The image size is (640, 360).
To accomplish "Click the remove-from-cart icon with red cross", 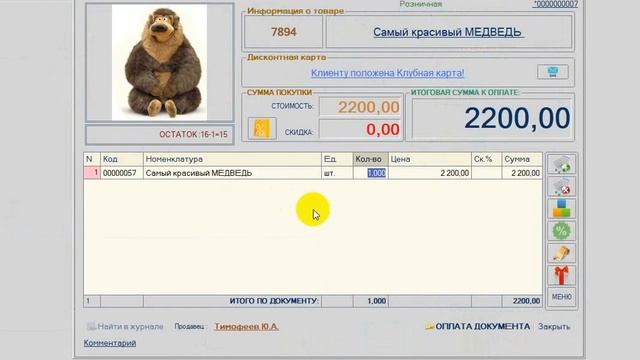I will point(562,187).
